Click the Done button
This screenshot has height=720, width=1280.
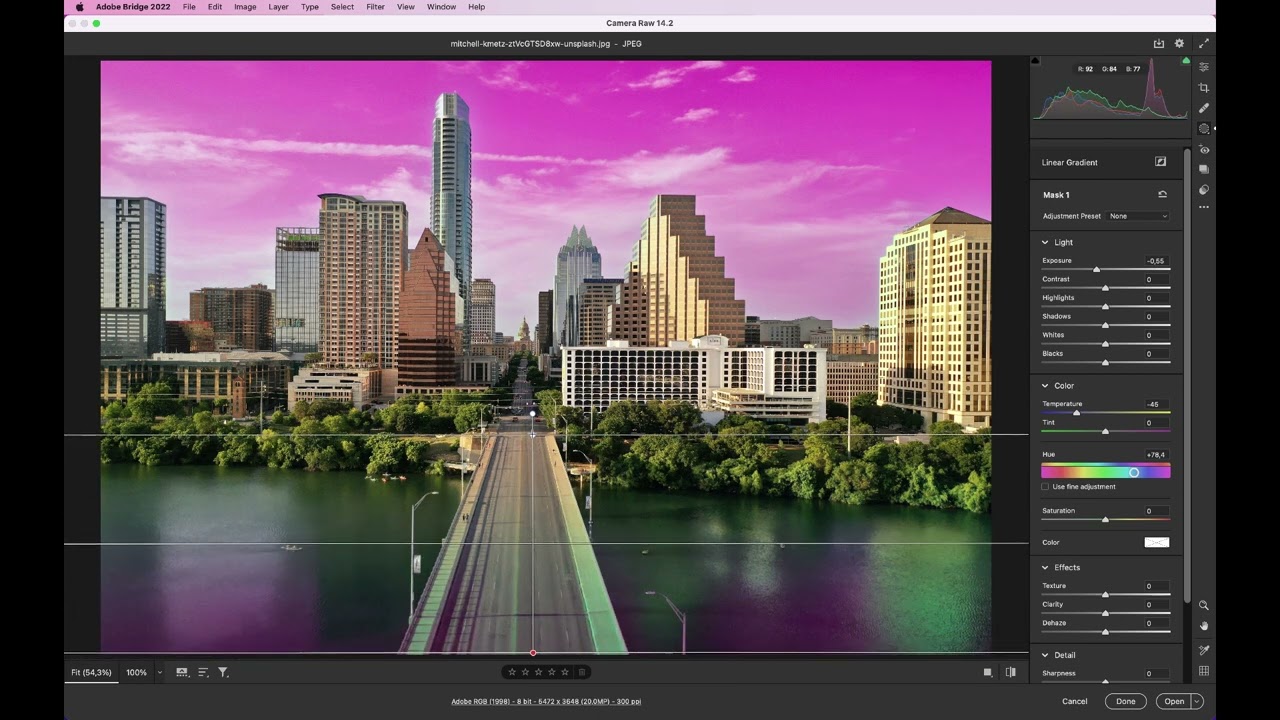tap(1125, 701)
